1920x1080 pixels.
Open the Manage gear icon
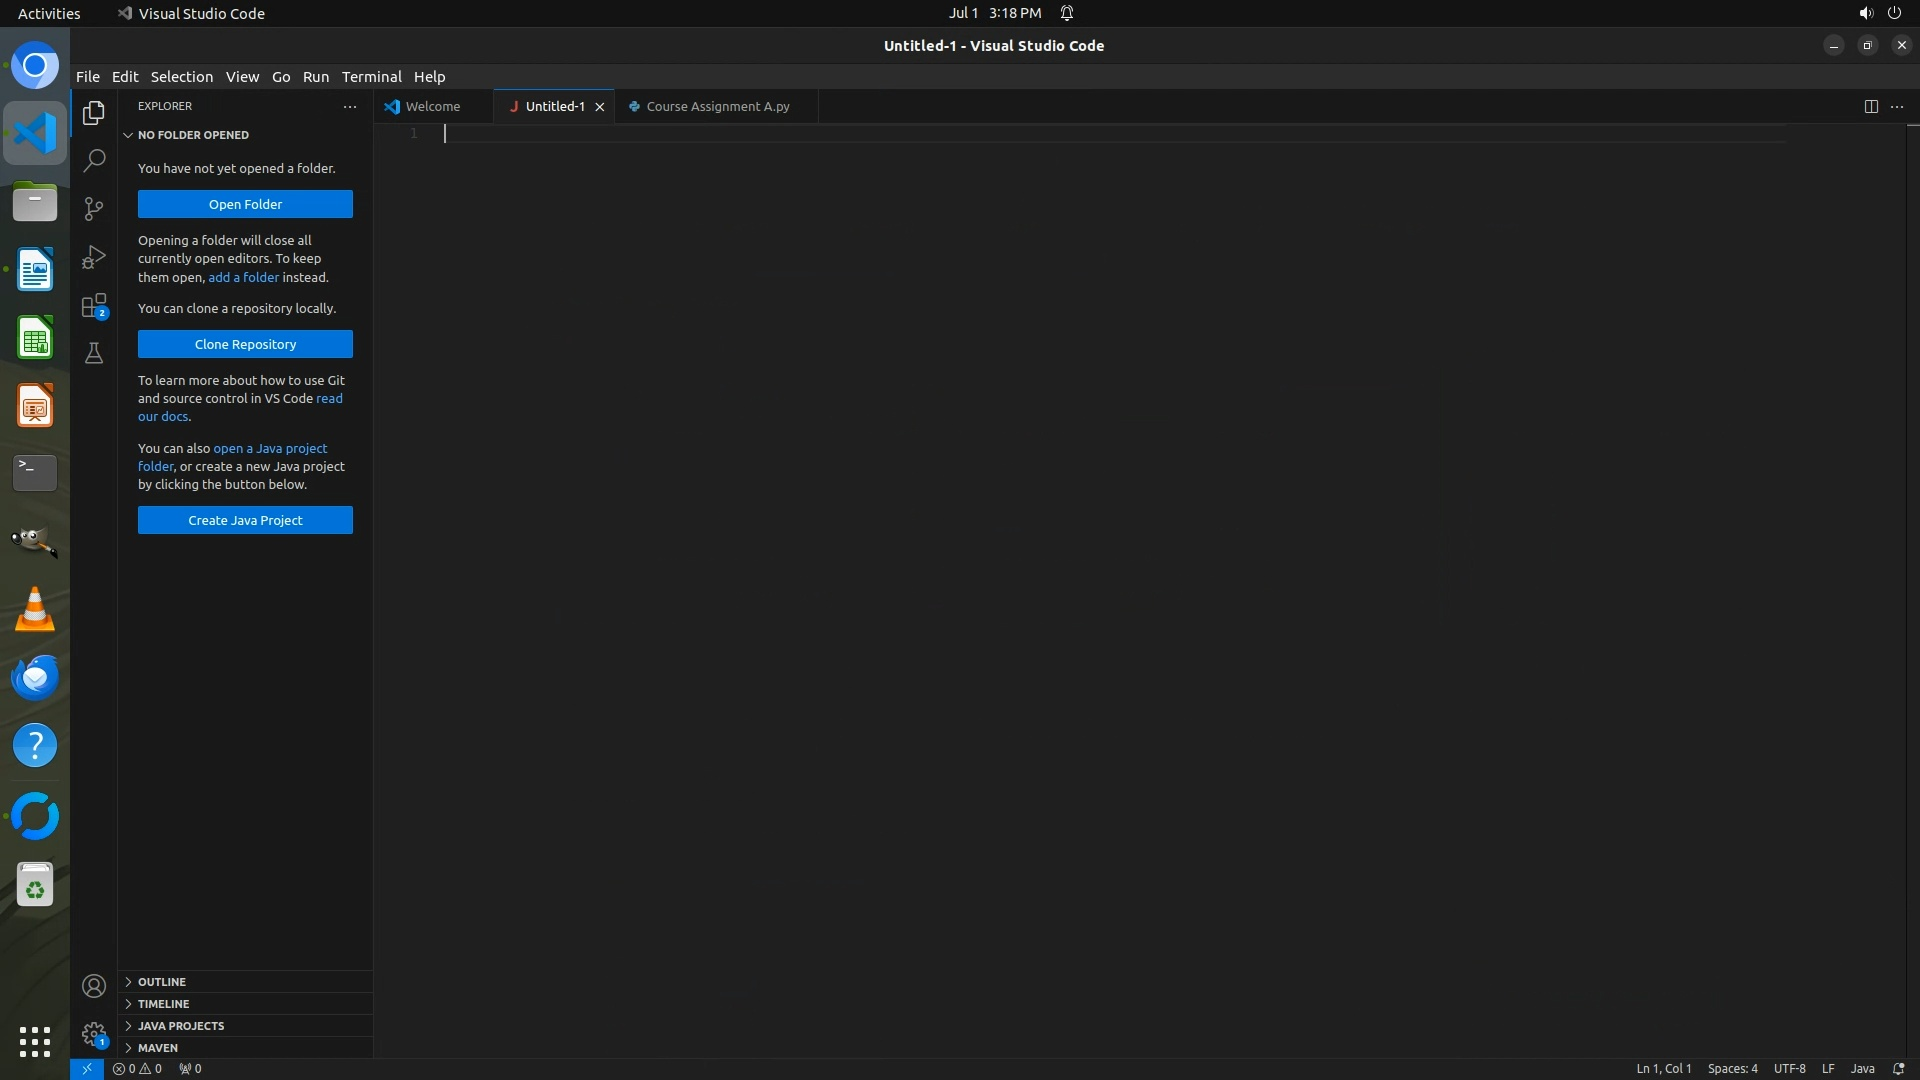[94, 1034]
